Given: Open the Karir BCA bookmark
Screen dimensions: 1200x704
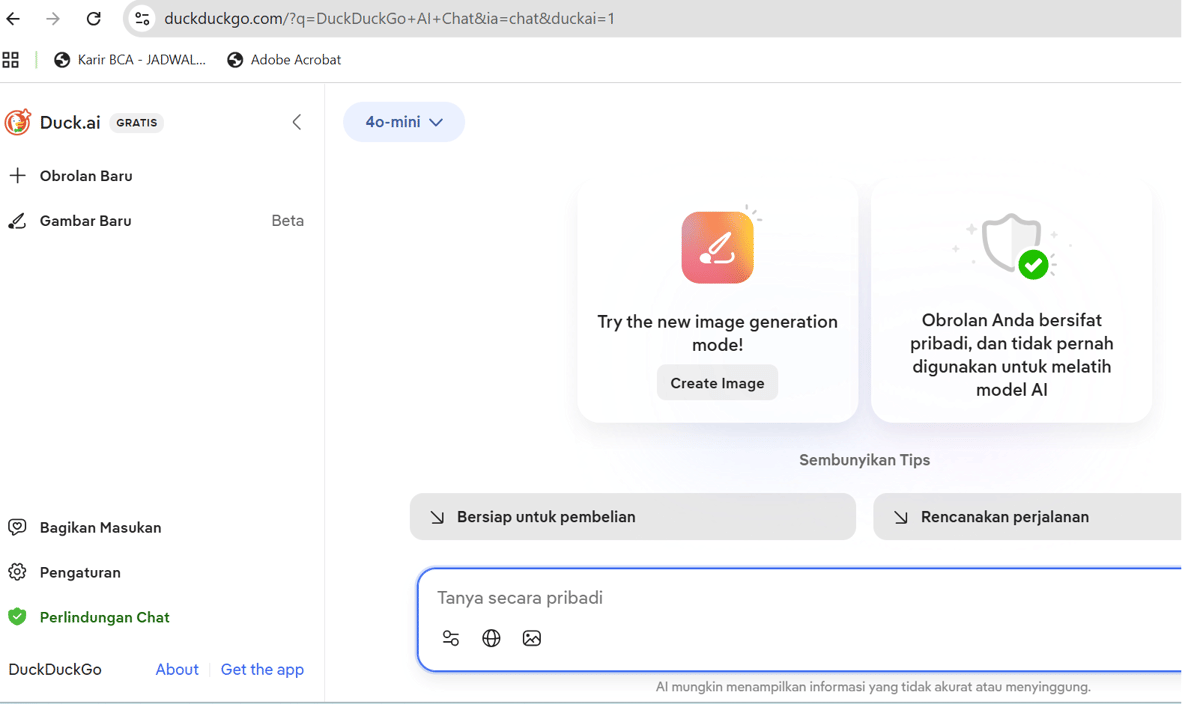Looking at the screenshot, I should [x=130, y=60].
